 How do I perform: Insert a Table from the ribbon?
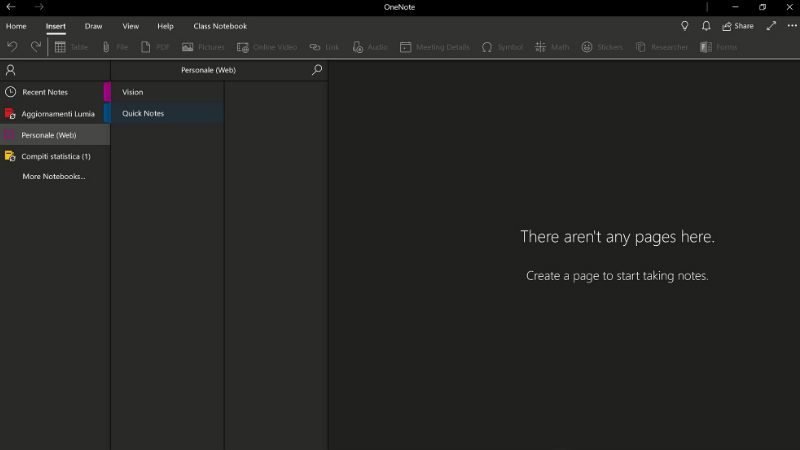[70, 47]
